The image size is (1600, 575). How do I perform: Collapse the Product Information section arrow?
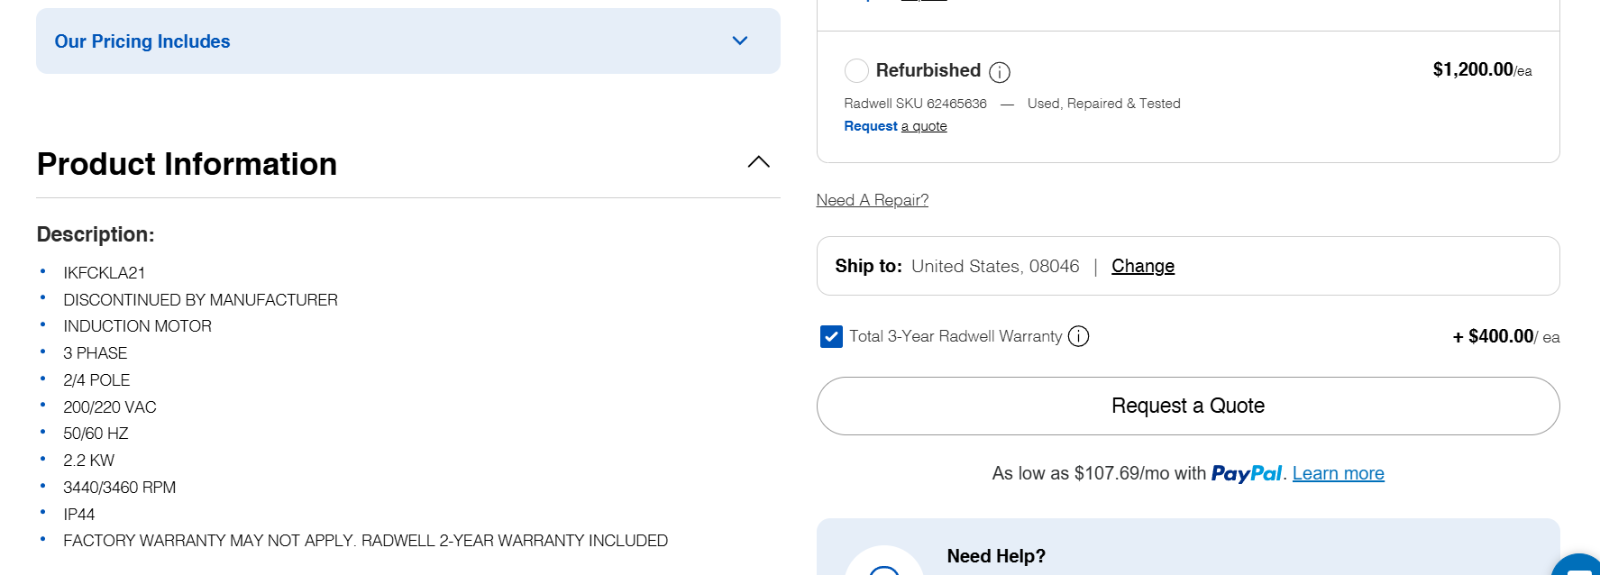click(759, 162)
